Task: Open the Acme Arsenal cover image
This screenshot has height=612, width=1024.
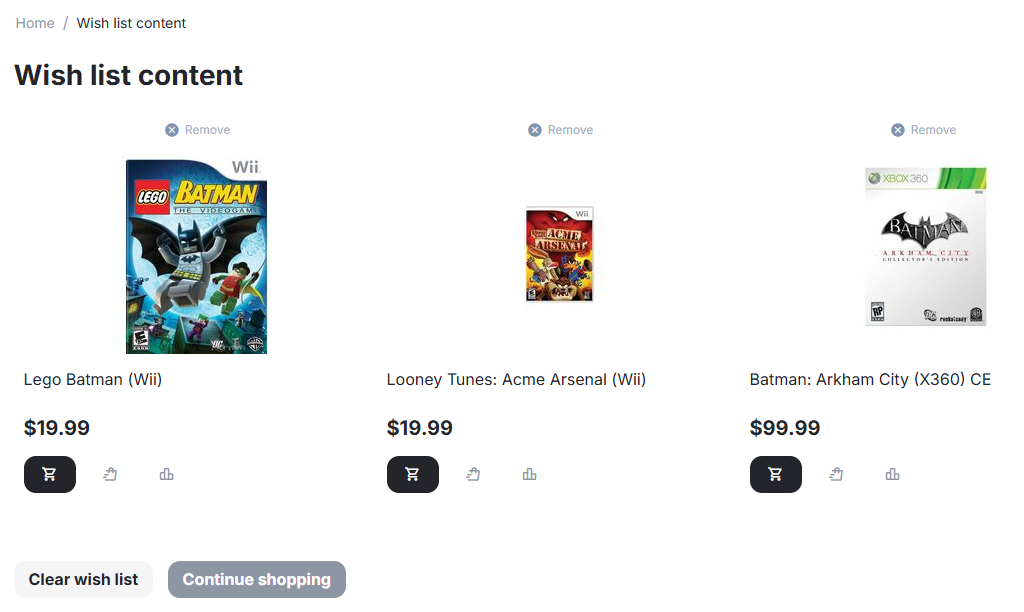Action: 559,254
